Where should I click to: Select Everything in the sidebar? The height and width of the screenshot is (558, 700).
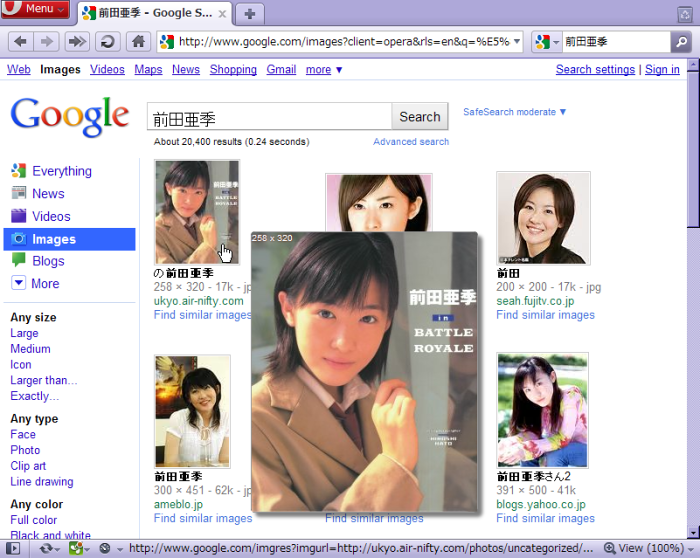(62, 171)
